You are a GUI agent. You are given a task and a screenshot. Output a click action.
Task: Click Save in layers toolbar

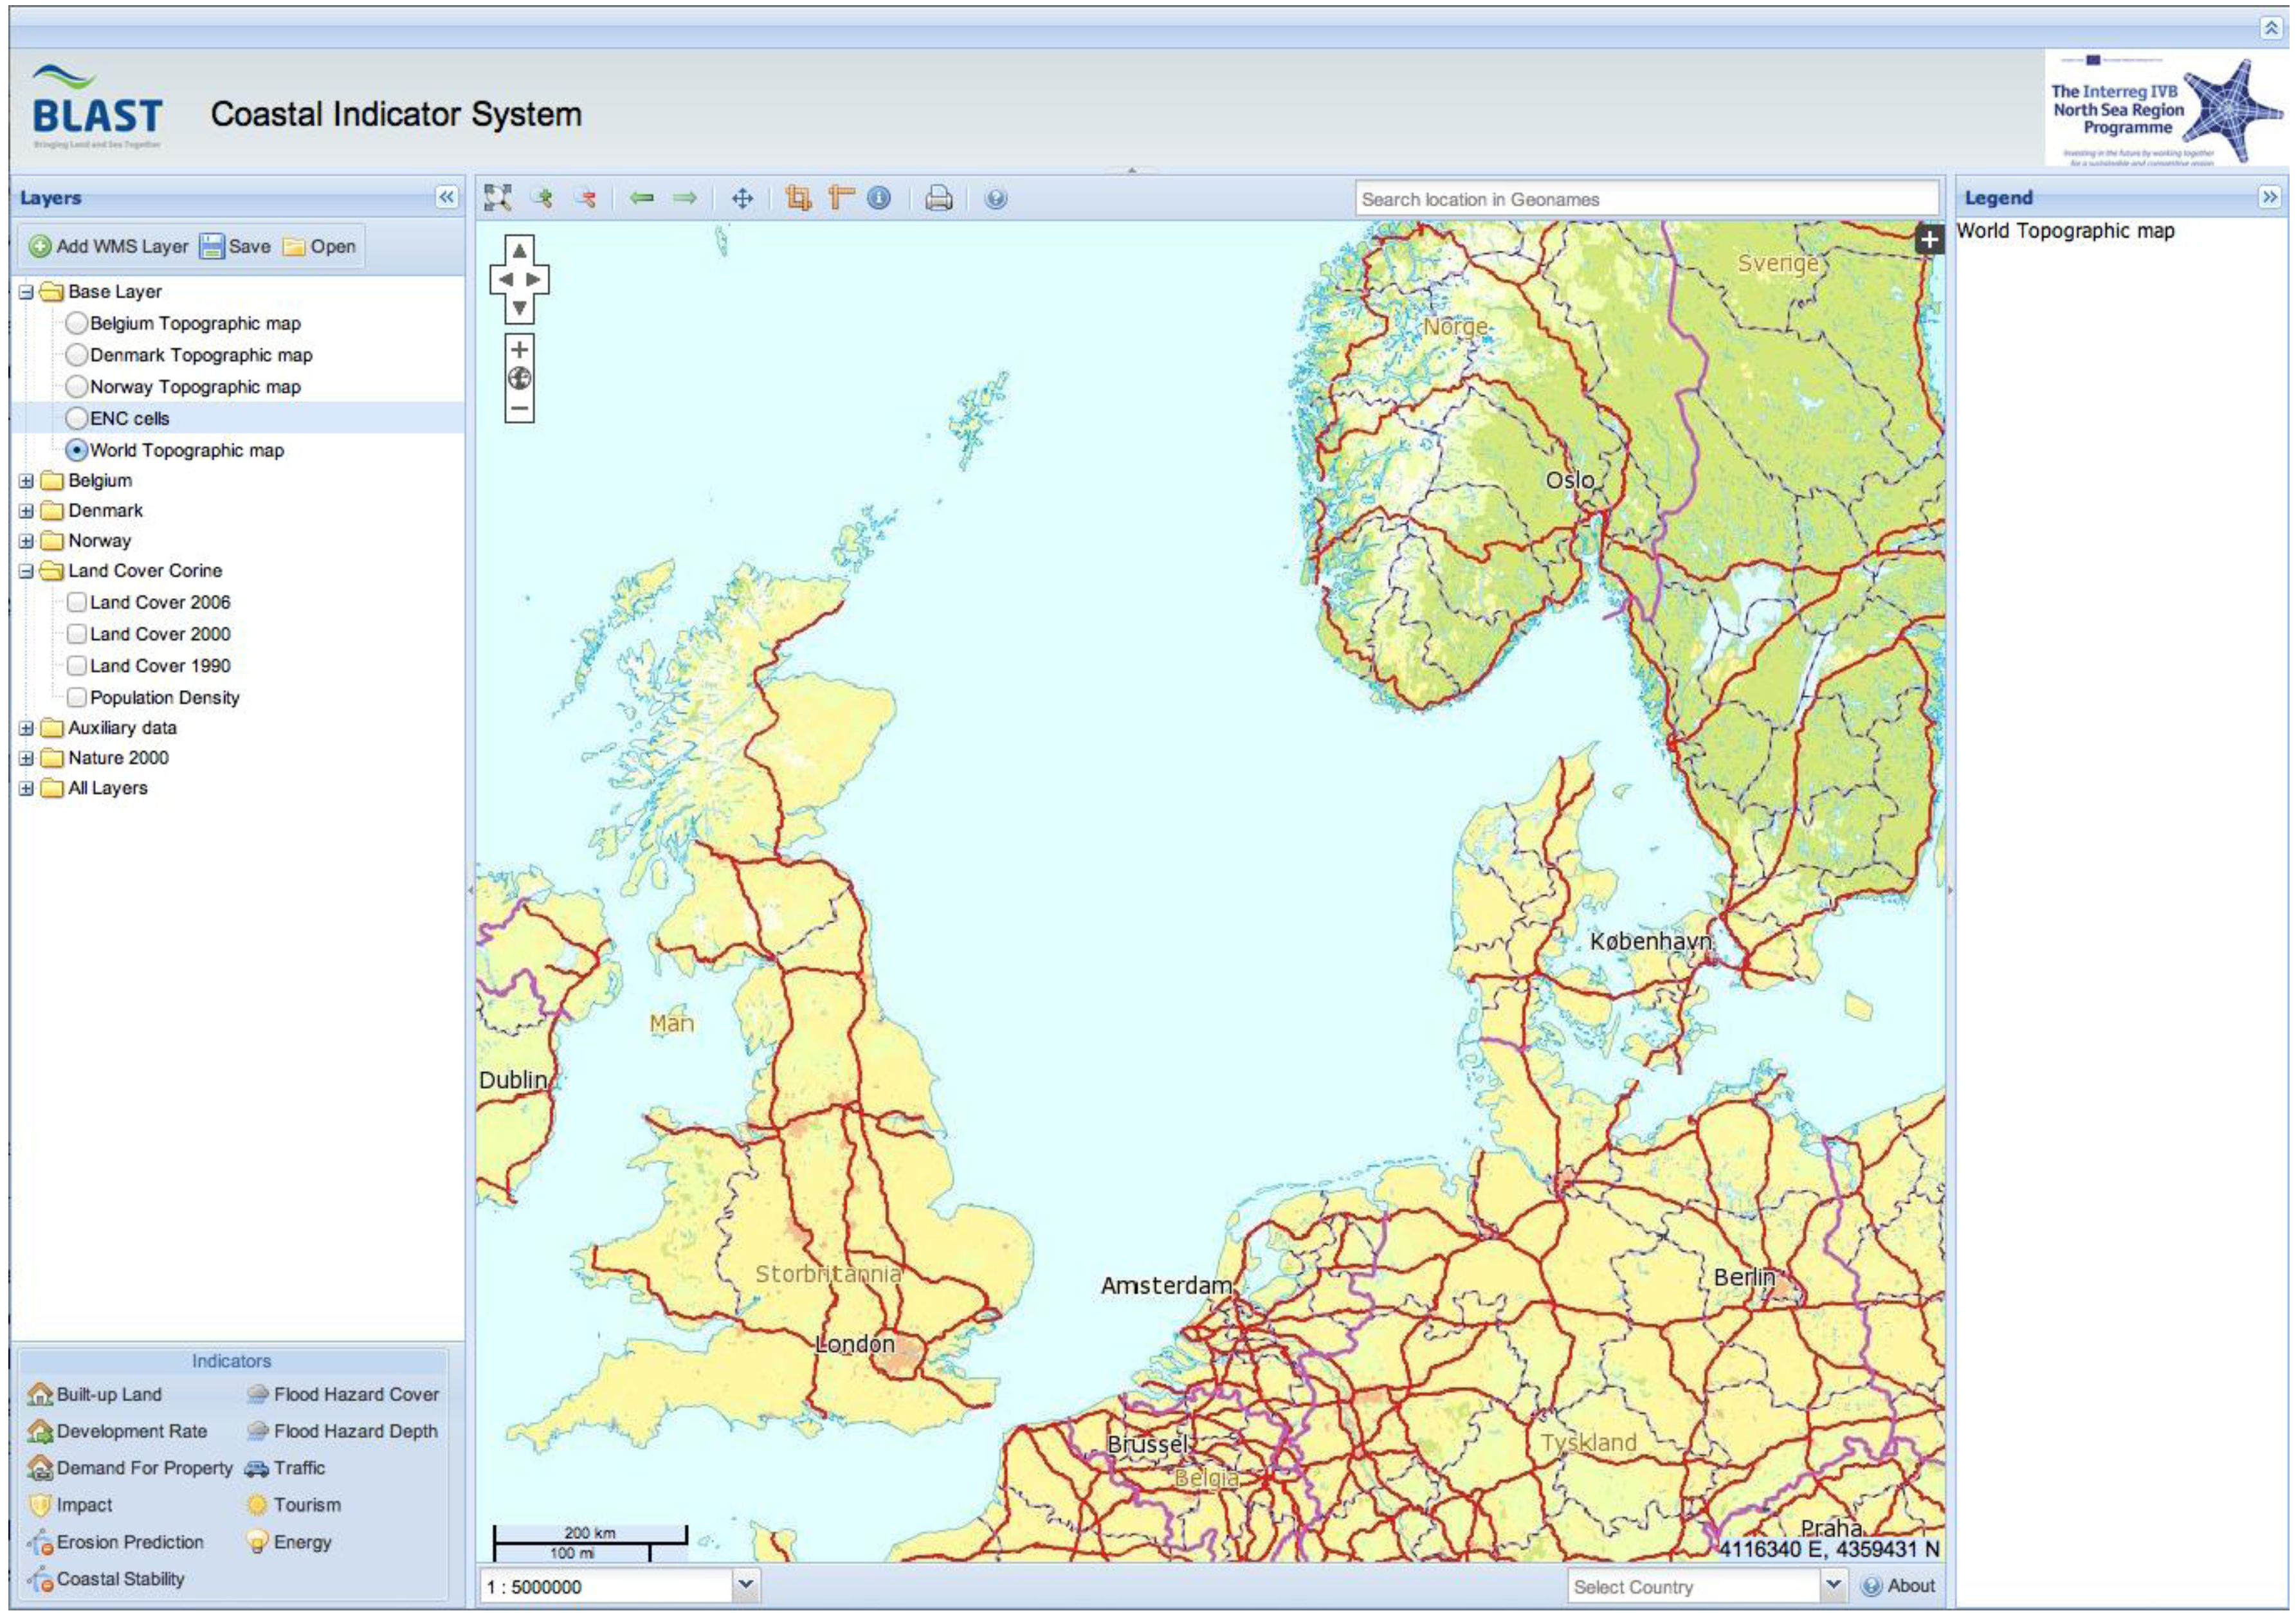tap(235, 246)
